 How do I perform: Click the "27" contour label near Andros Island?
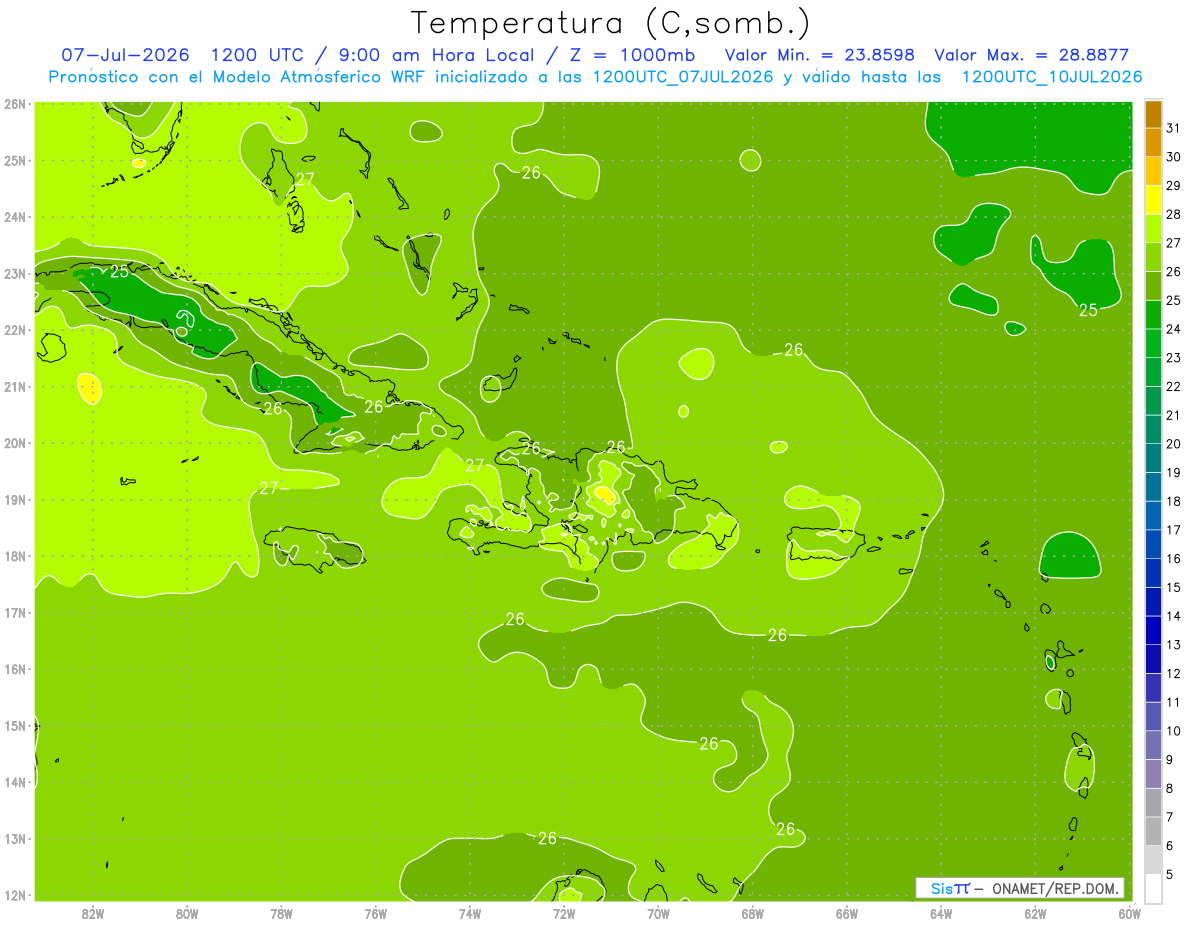305,180
